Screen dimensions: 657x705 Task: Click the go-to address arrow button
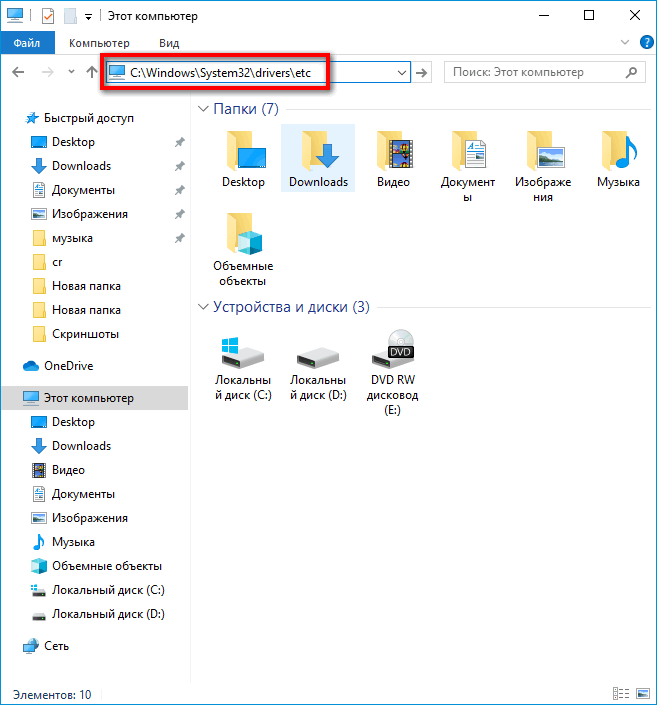[422, 72]
